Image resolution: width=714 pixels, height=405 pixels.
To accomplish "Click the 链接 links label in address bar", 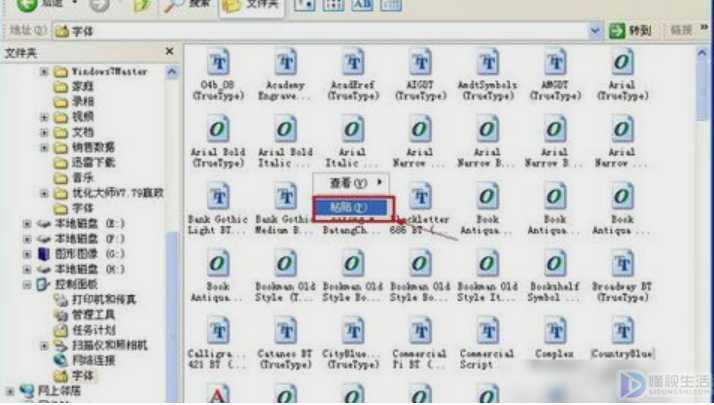I will pos(682,31).
